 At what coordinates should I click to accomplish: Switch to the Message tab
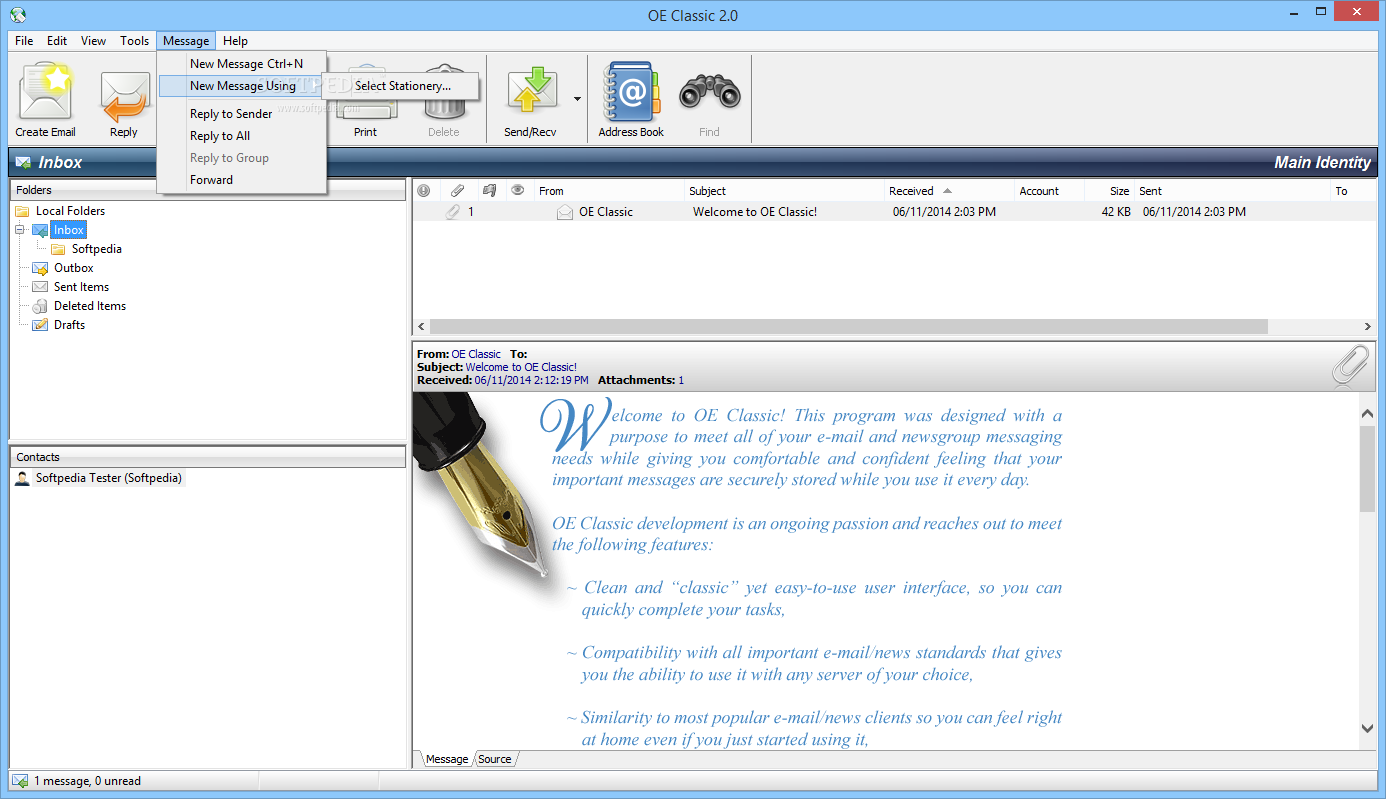[x=446, y=759]
